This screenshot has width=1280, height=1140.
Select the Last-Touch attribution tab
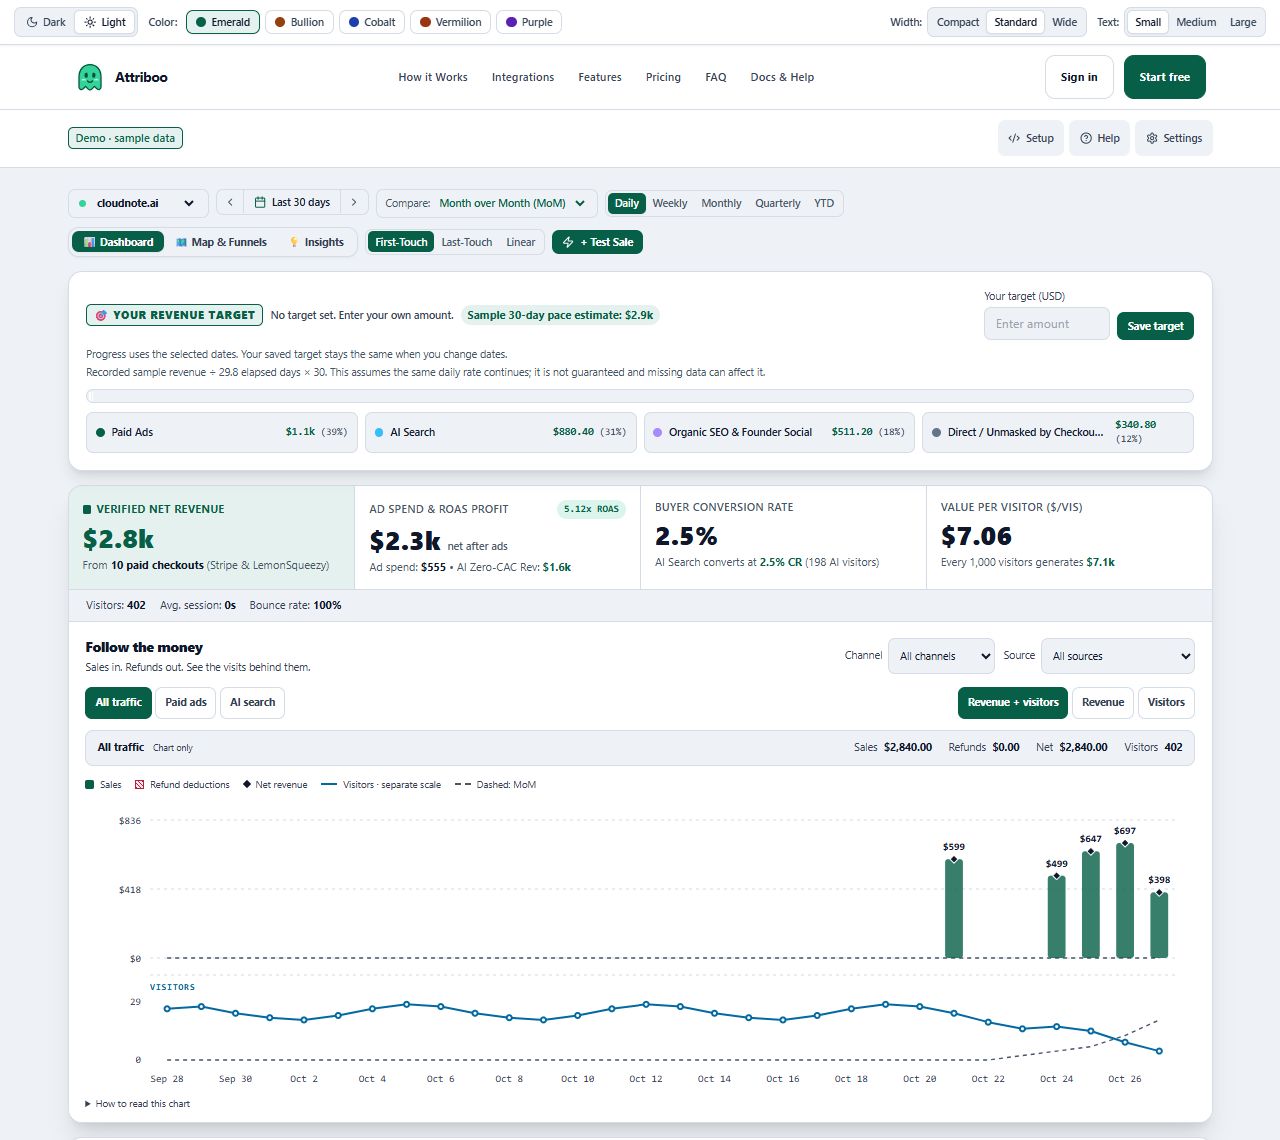[x=467, y=242]
